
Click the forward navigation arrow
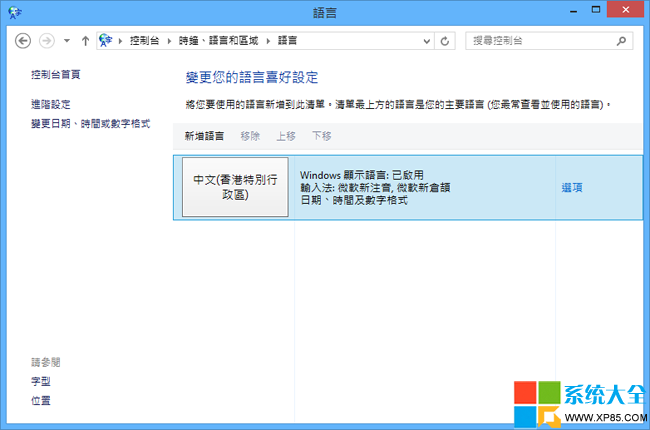pos(46,41)
